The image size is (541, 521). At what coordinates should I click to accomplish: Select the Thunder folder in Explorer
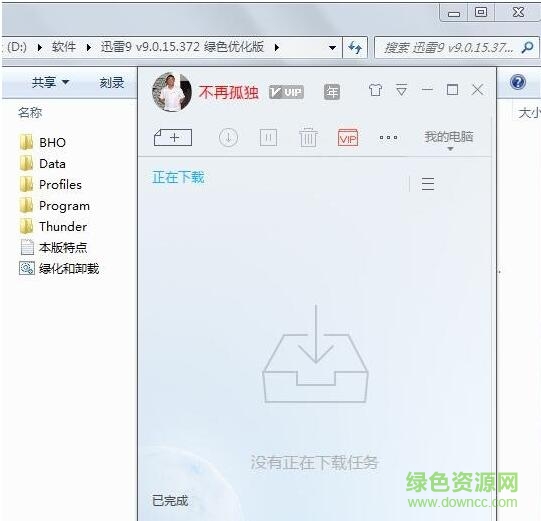pos(53,227)
